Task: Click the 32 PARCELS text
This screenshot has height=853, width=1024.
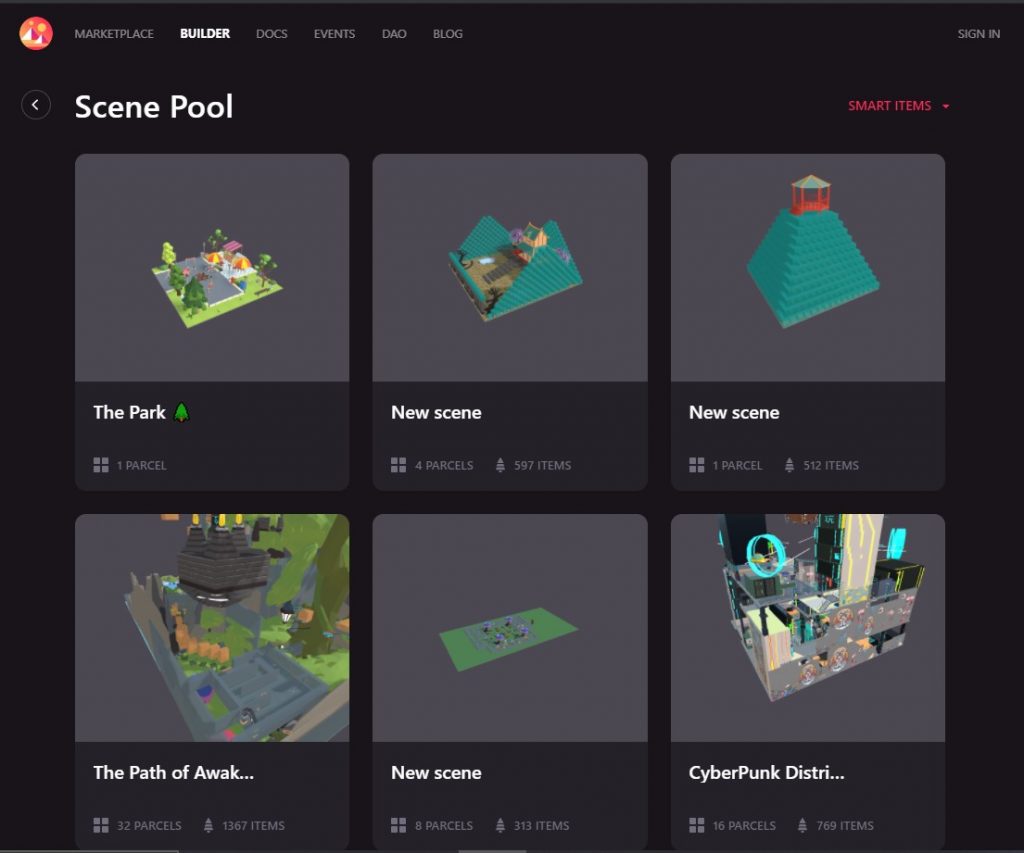Action: (x=149, y=826)
